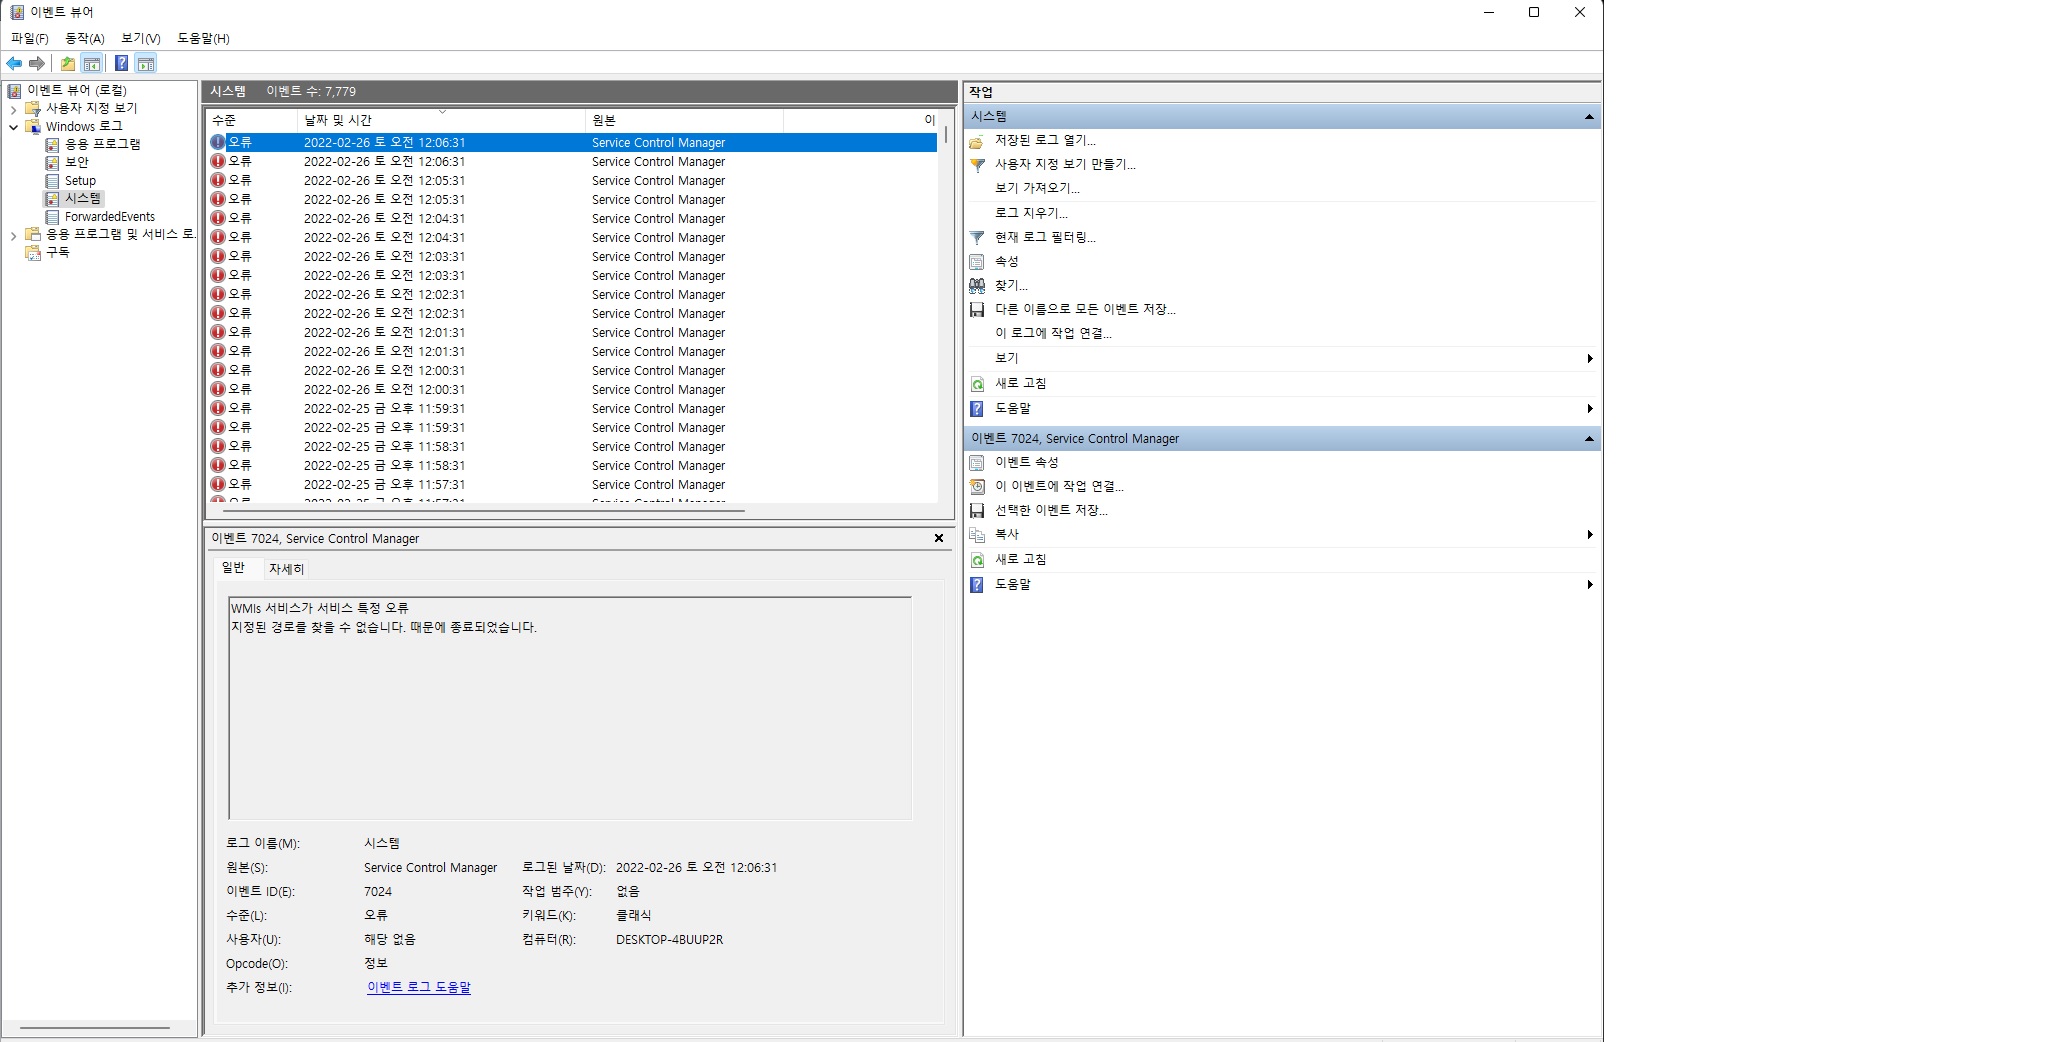Open the 이벤트 로그 도움말 link
The height and width of the screenshot is (1042, 2064).
coord(419,987)
